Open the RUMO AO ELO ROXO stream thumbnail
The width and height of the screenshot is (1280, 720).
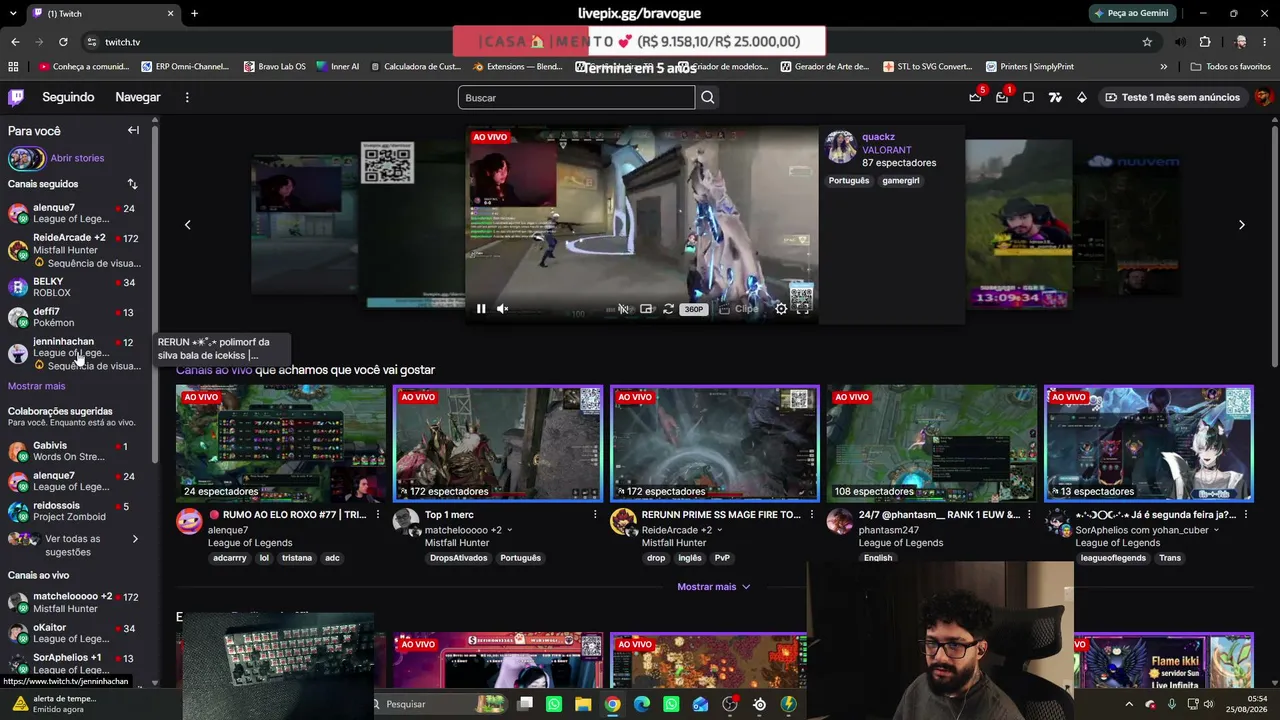[x=281, y=444]
